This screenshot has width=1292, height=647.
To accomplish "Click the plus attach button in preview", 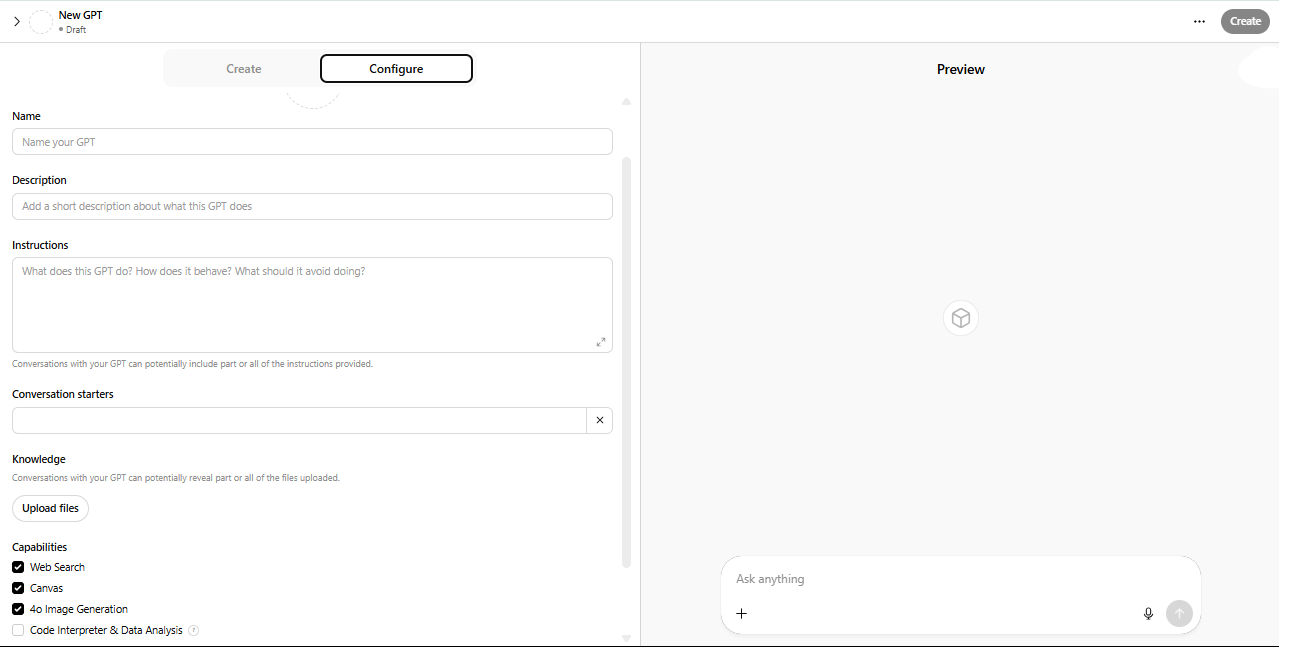I will [741, 613].
